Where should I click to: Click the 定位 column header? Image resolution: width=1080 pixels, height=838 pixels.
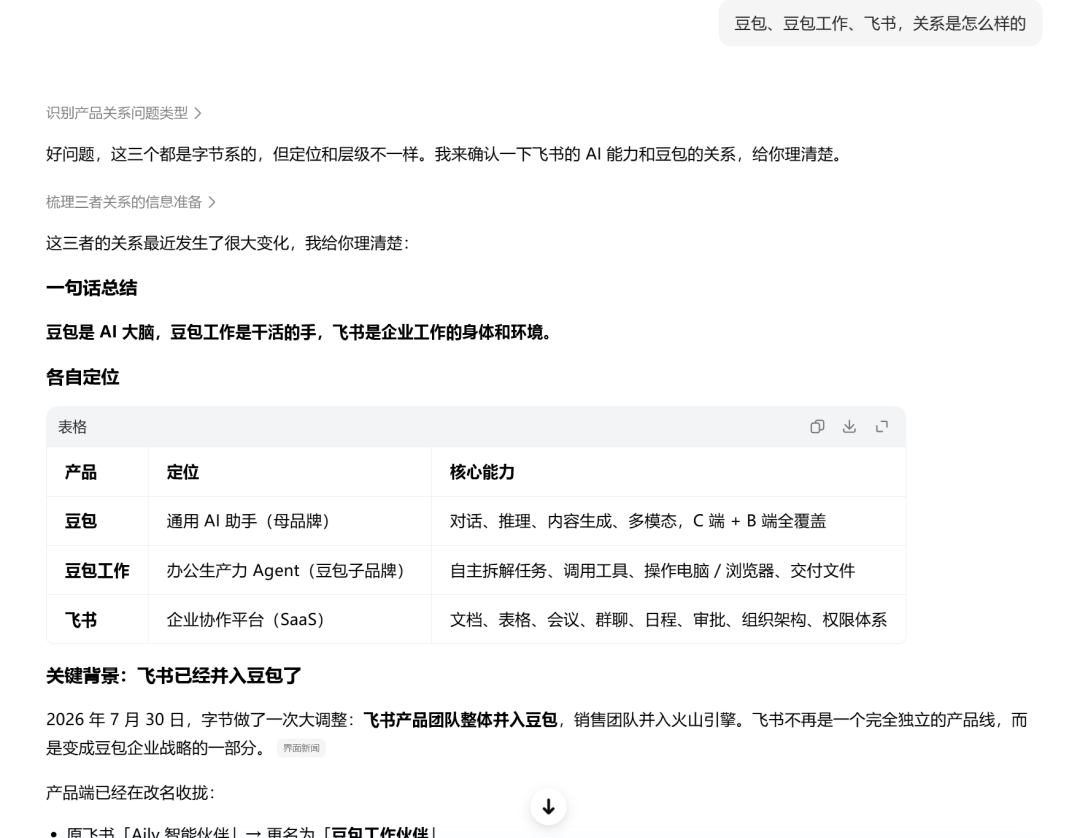(x=290, y=472)
